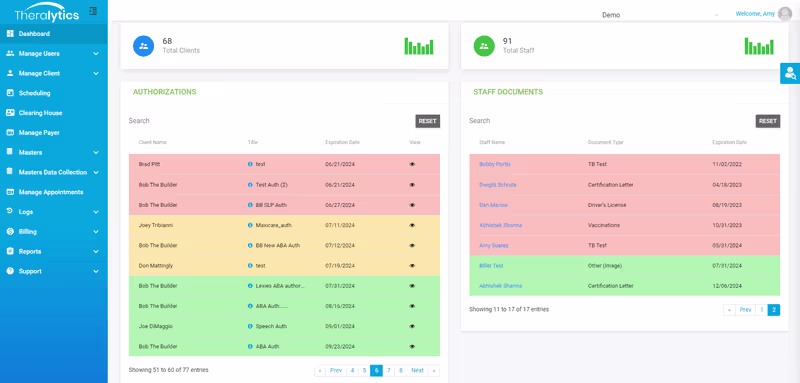This screenshot has width=800, height=383.
Task: Reset the Authorizations search
Action: coord(428,121)
